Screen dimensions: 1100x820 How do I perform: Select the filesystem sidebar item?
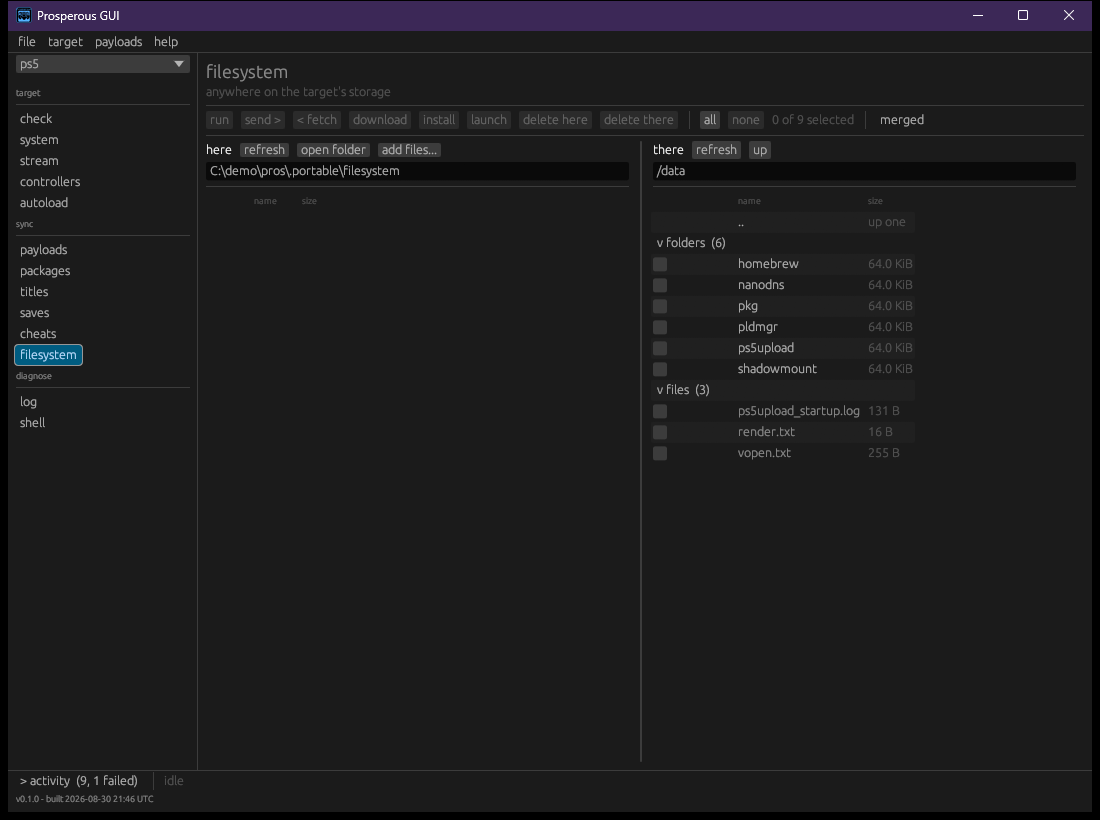click(x=48, y=355)
